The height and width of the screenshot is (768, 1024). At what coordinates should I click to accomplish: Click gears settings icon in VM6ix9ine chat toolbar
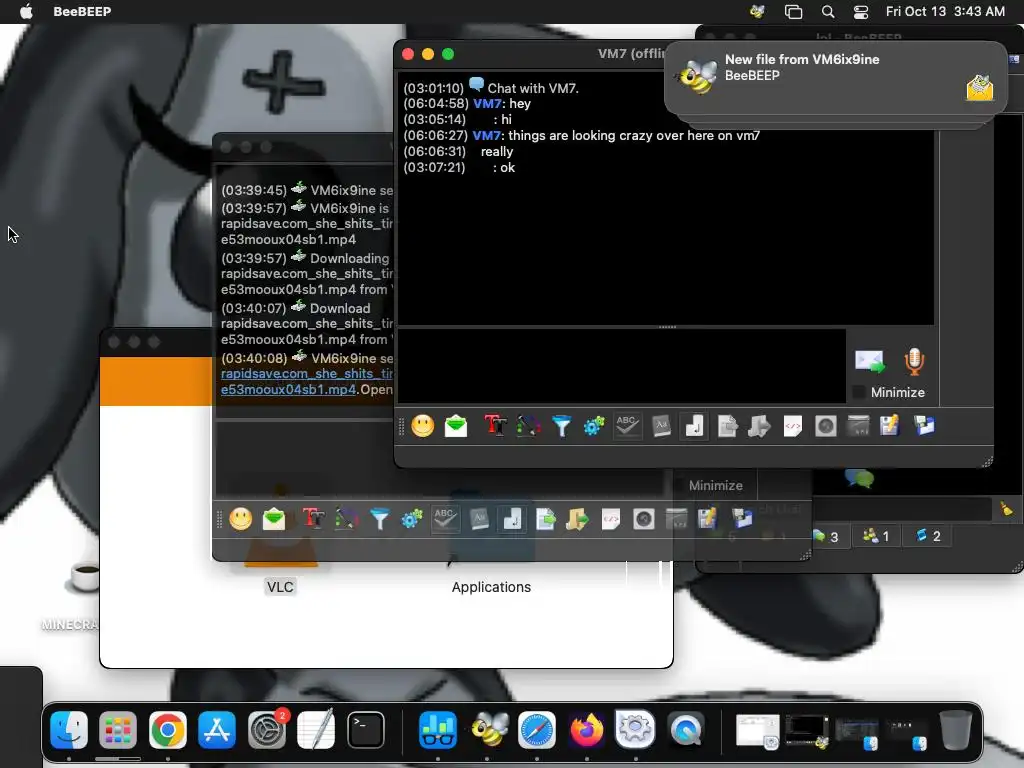(411, 519)
